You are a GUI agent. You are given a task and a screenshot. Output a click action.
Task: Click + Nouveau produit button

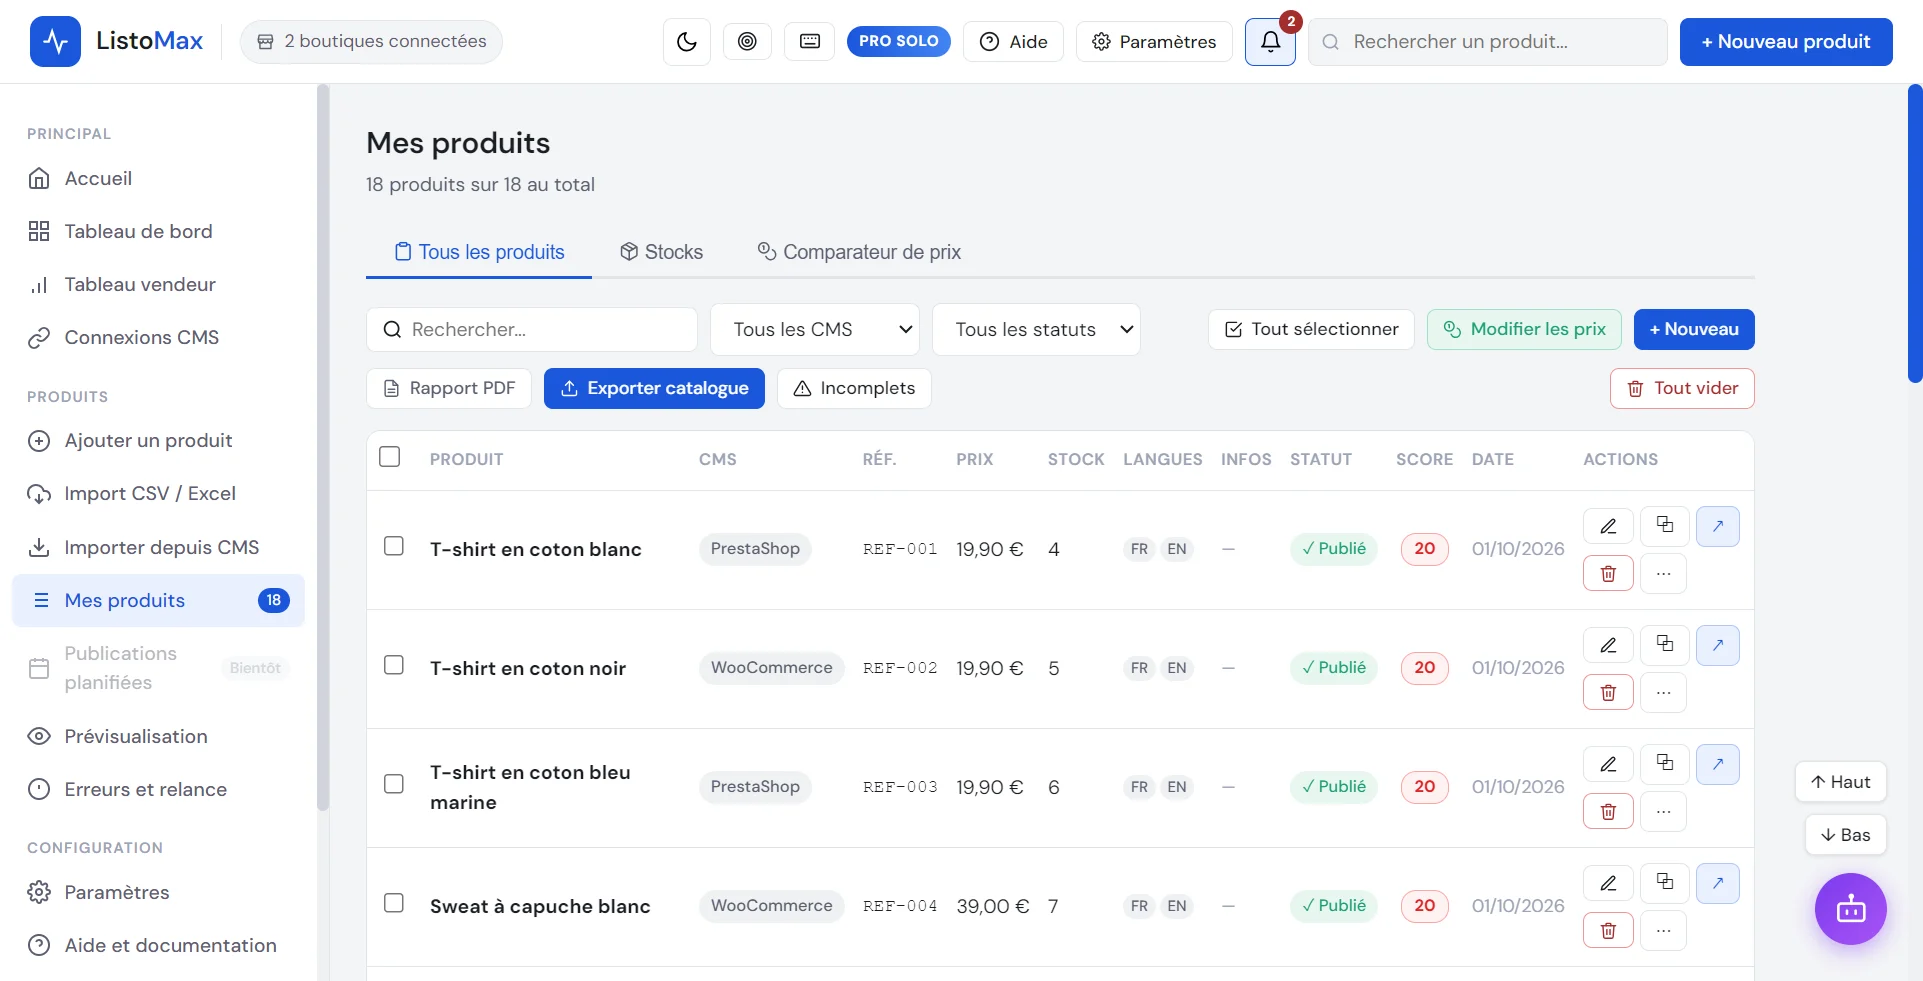coord(1786,42)
